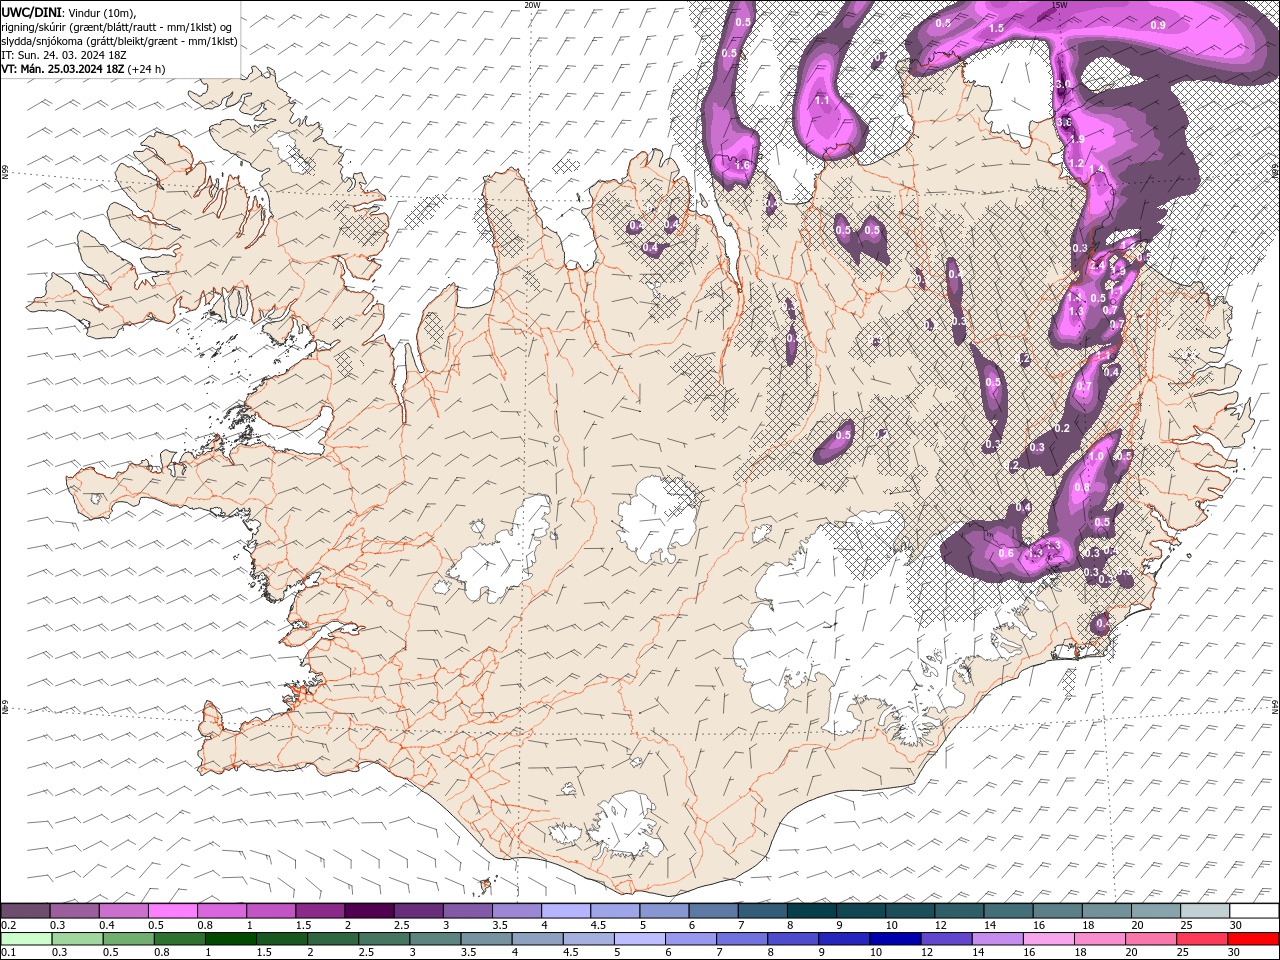Image resolution: width=1280 pixels, height=960 pixels.
Task: Click the 'rigning/skúrir (grænt/blátt/rautt - mm/1klst)' line
Action: click(x=117, y=26)
